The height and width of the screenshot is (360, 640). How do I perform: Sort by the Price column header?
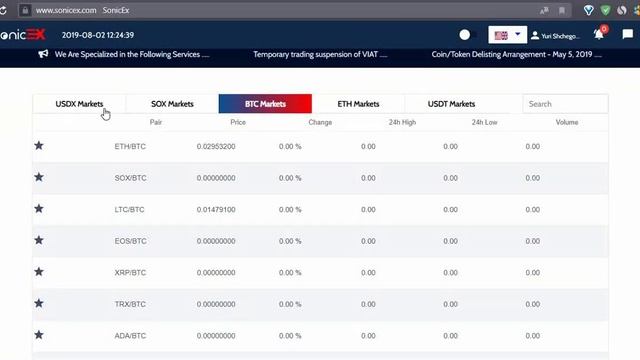coord(238,122)
